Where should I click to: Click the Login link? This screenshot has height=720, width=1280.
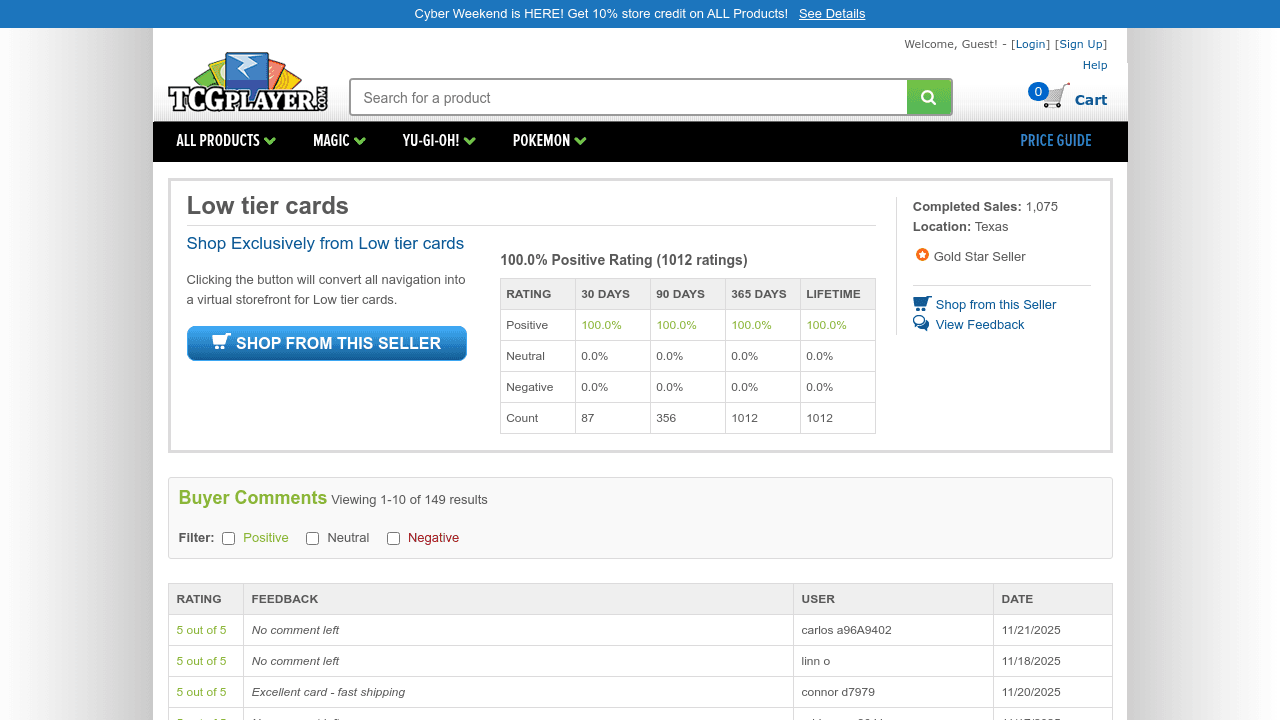(x=1030, y=44)
